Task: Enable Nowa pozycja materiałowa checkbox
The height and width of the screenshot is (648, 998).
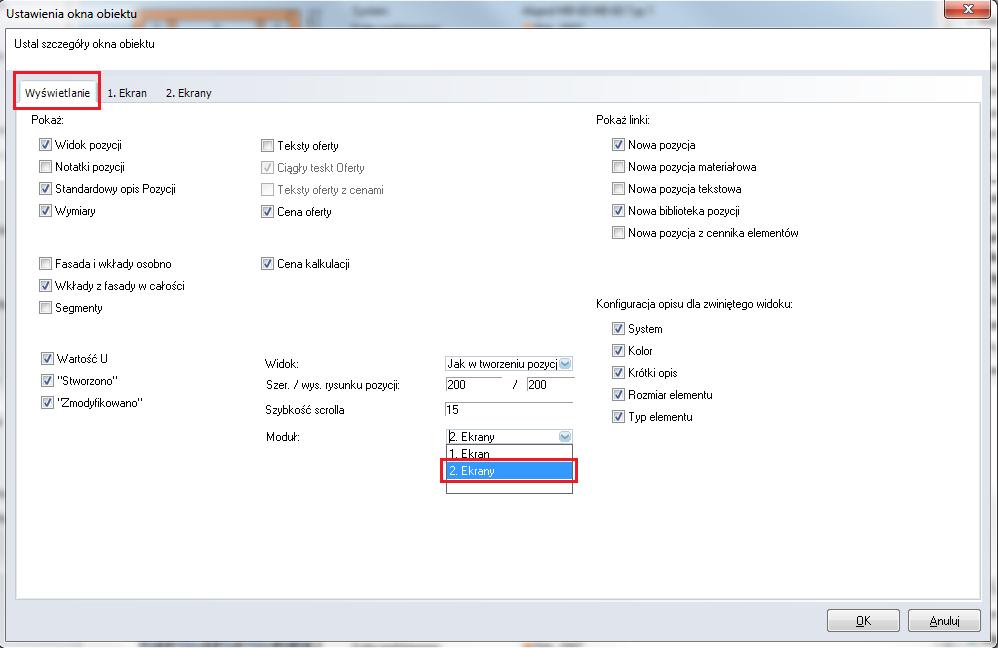Action: click(618, 167)
